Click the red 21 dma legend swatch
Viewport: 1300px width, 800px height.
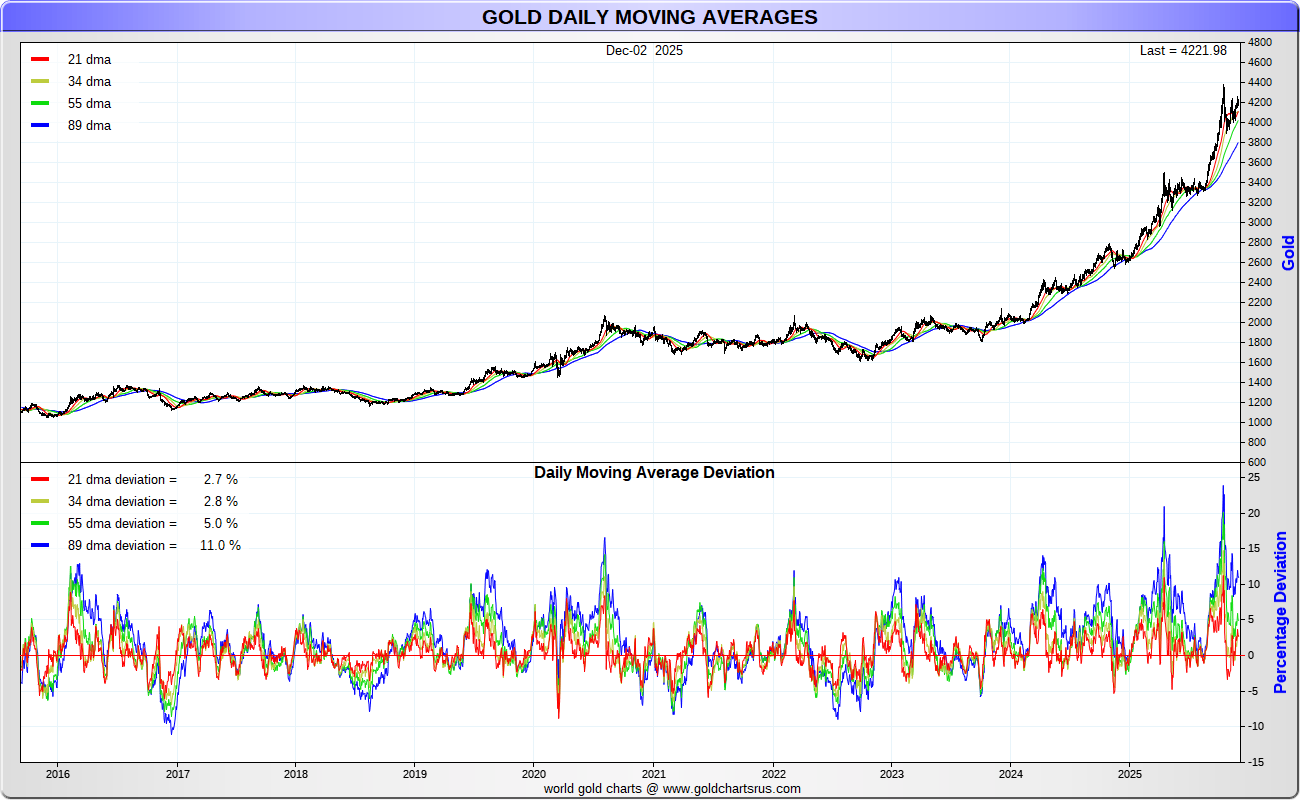40,60
